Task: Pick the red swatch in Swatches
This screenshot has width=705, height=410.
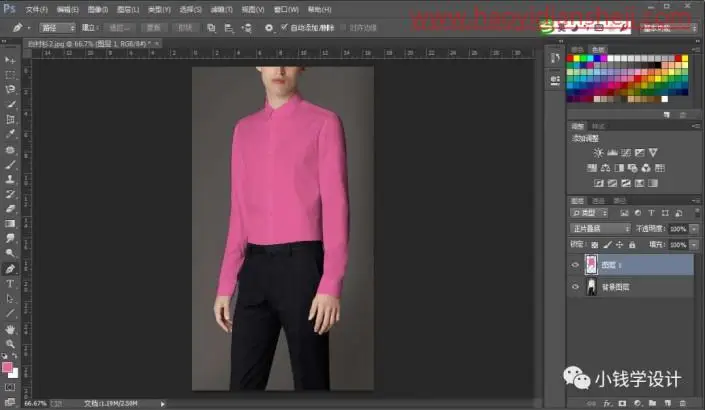Action: pyautogui.click(x=570, y=58)
